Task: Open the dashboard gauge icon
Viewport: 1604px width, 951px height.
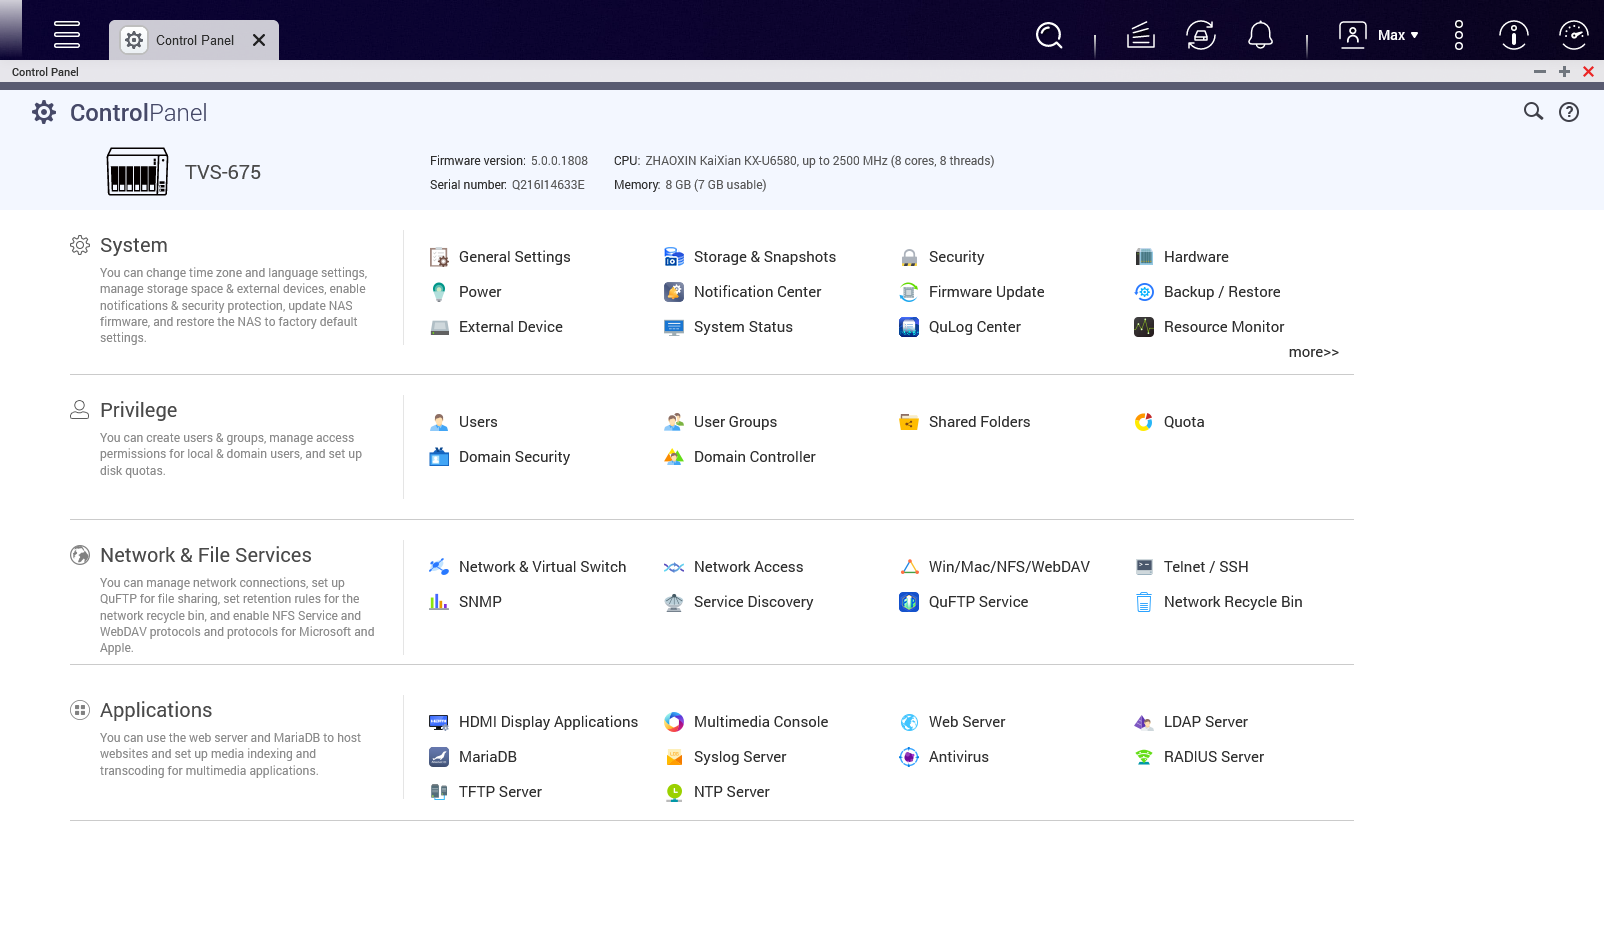Action: click(x=1573, y=36)
